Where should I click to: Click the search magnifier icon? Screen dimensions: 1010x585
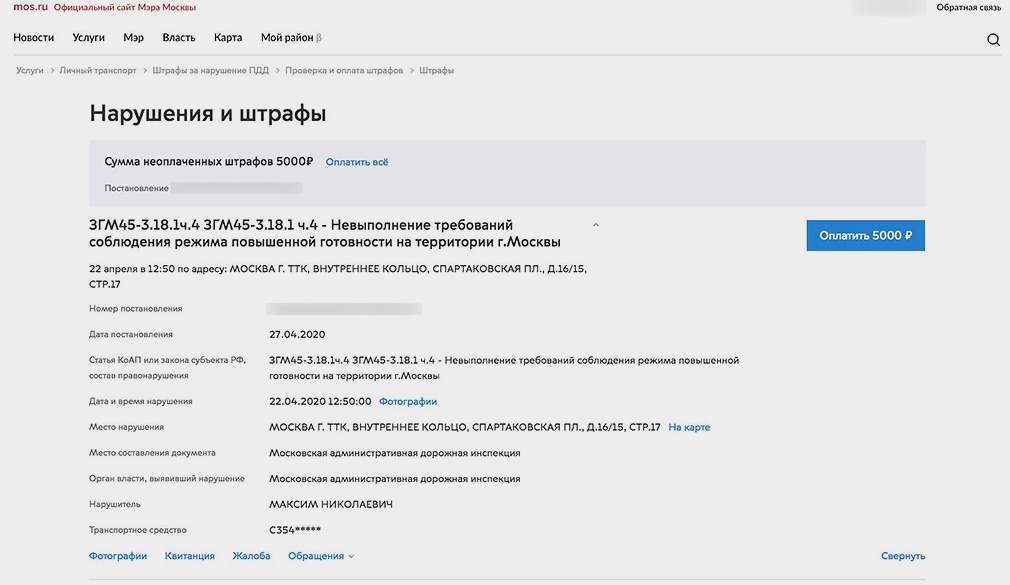tap(993, 40)
